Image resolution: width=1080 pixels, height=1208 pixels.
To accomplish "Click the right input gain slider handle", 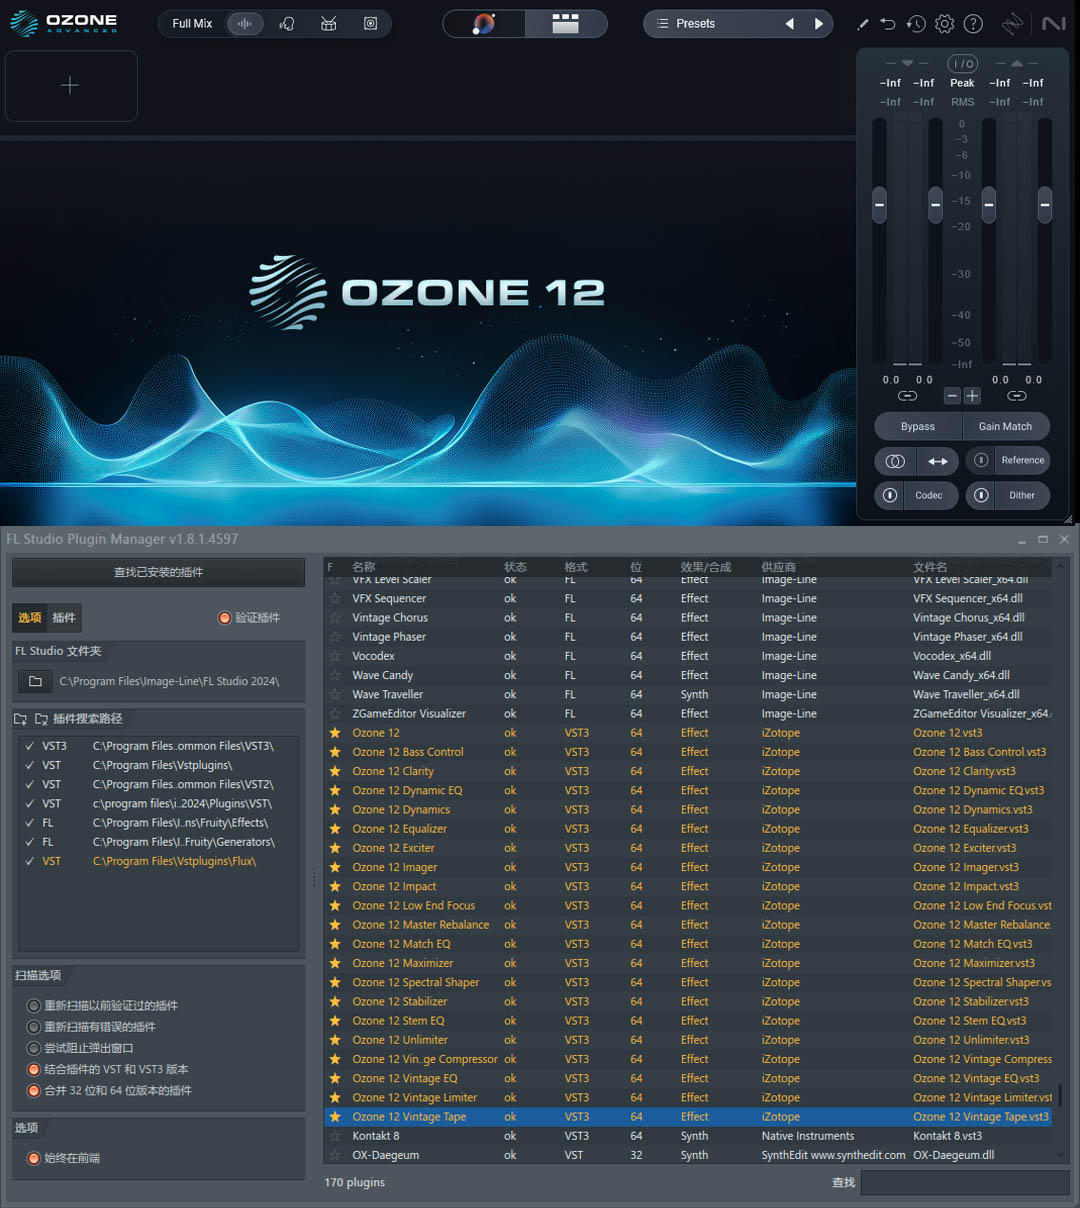I will 936,205.
